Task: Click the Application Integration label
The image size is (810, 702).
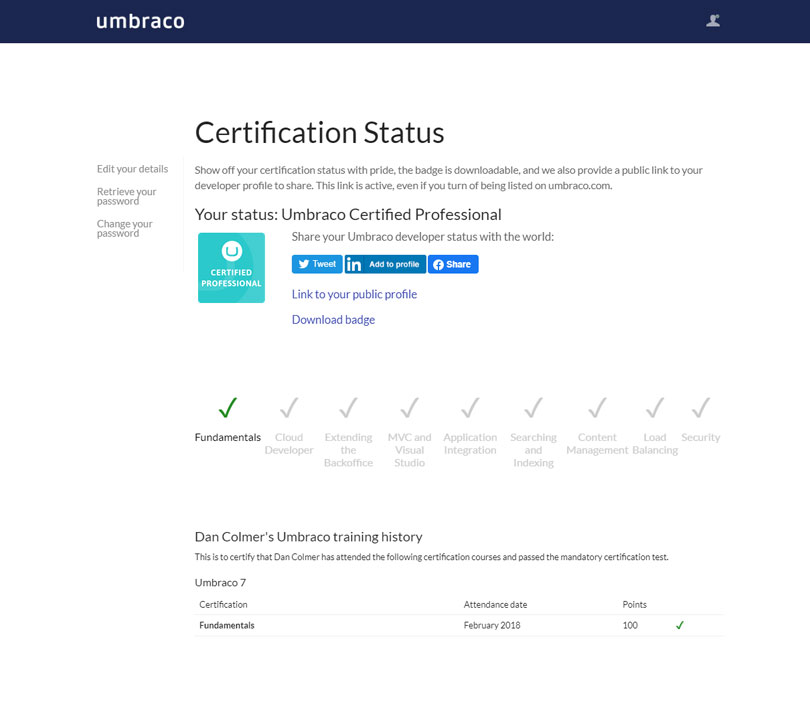Action: (x=470, y=444)
